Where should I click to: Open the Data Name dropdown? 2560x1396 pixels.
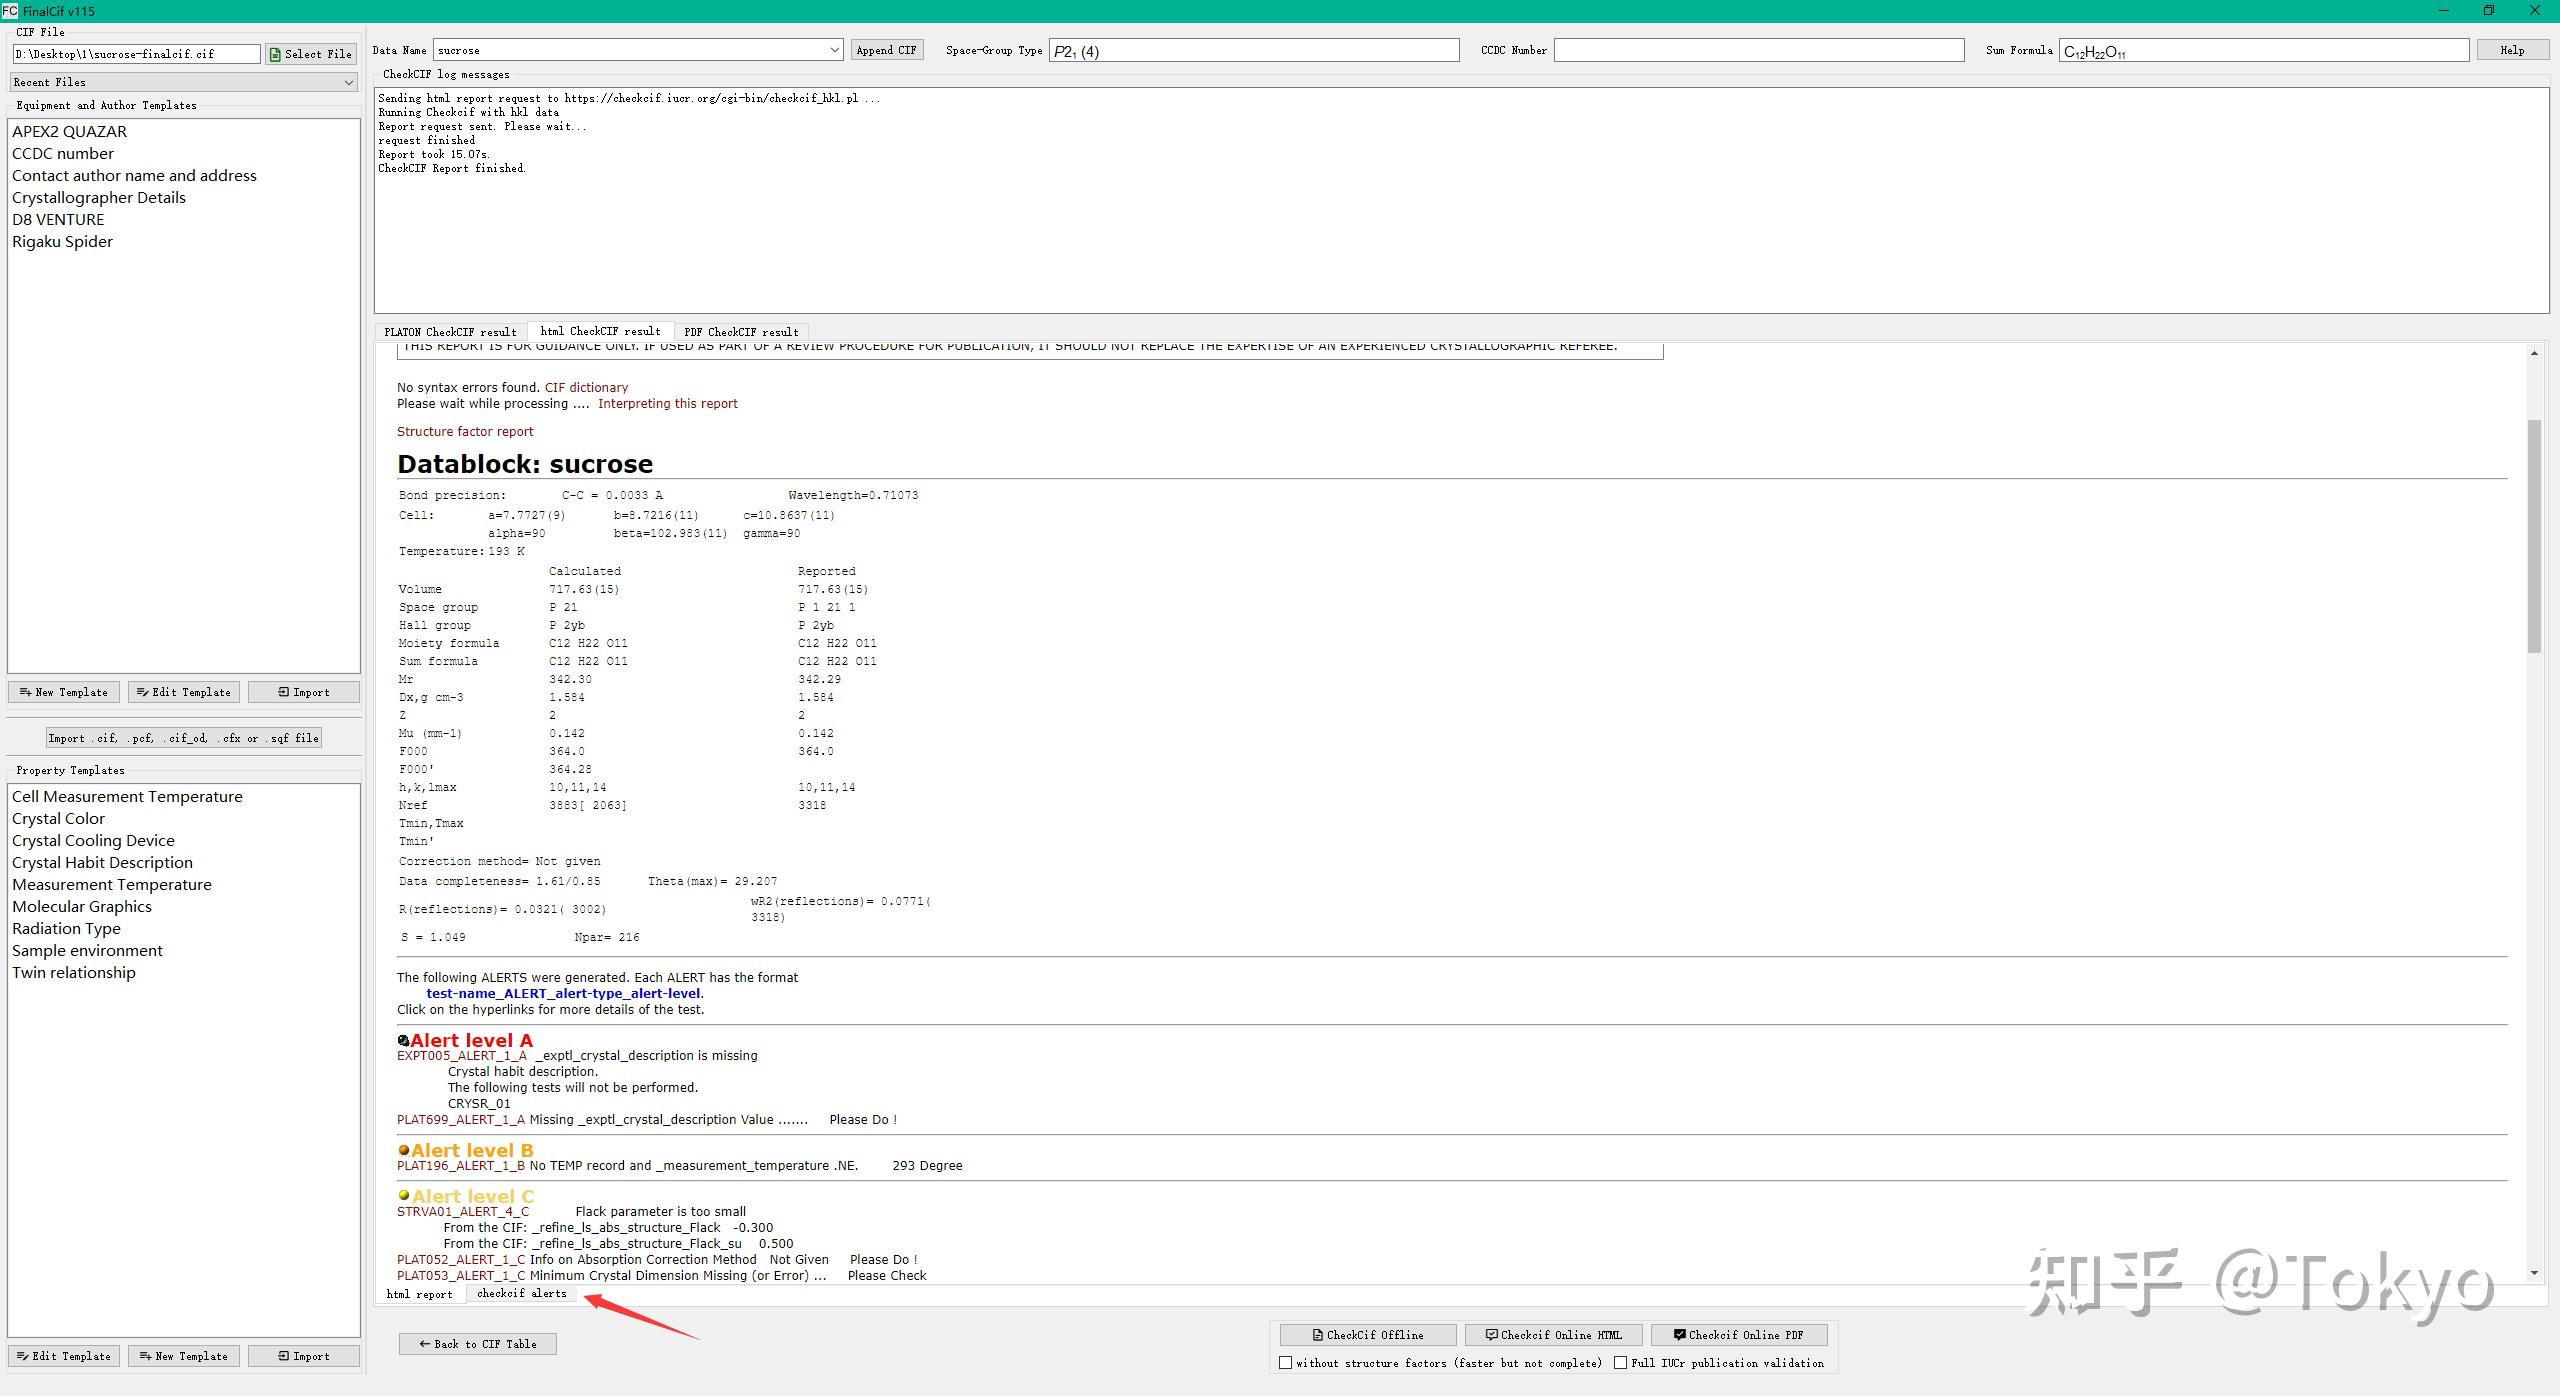click(834, 50)
